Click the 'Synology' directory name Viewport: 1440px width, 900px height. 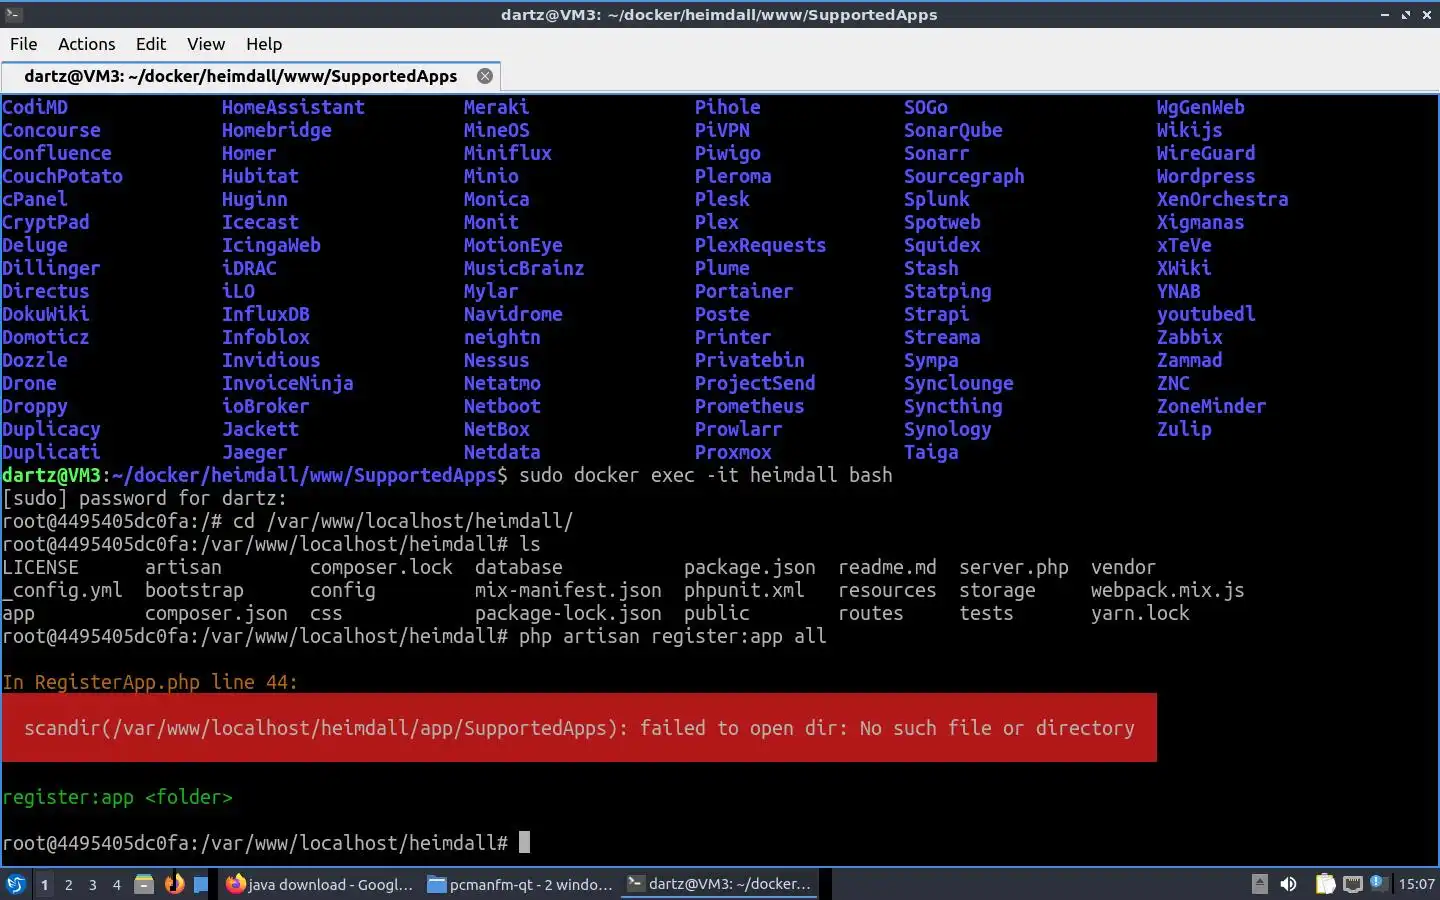(948, 429)
